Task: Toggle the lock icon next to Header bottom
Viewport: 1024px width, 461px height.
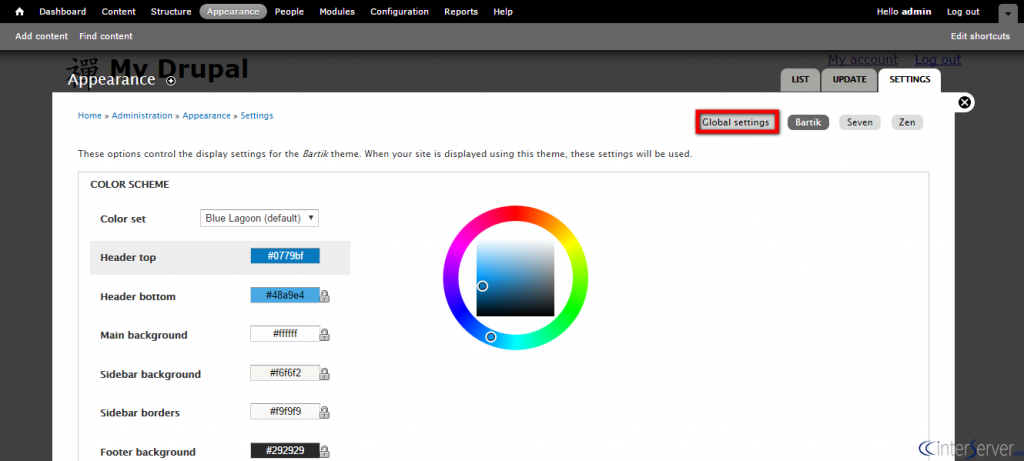Action: click(325, 296)
